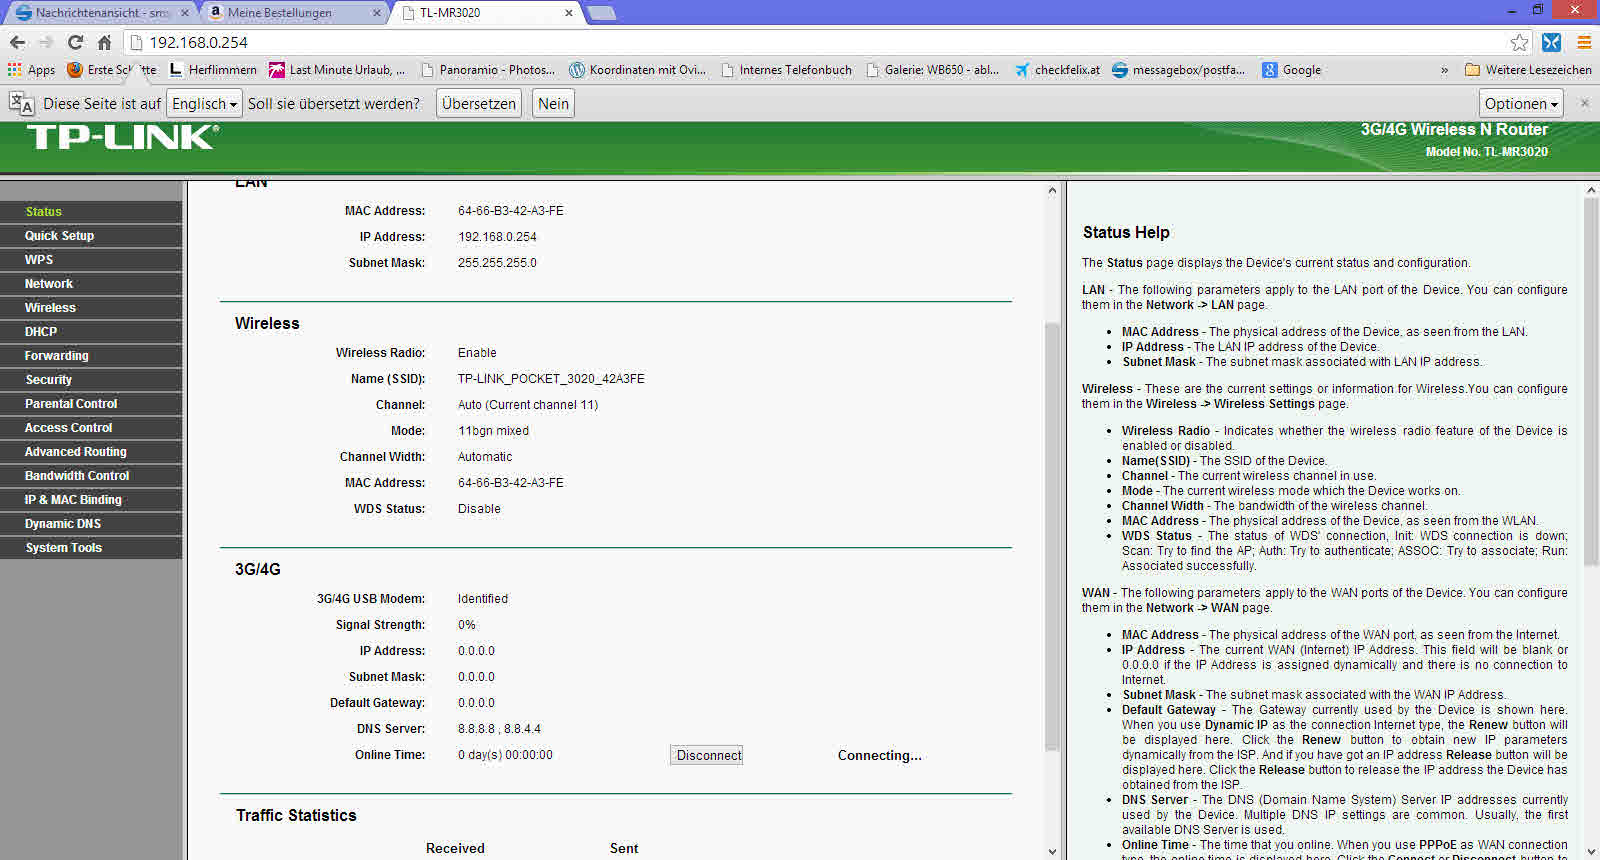Open Parental Control settings

[91, 404]
